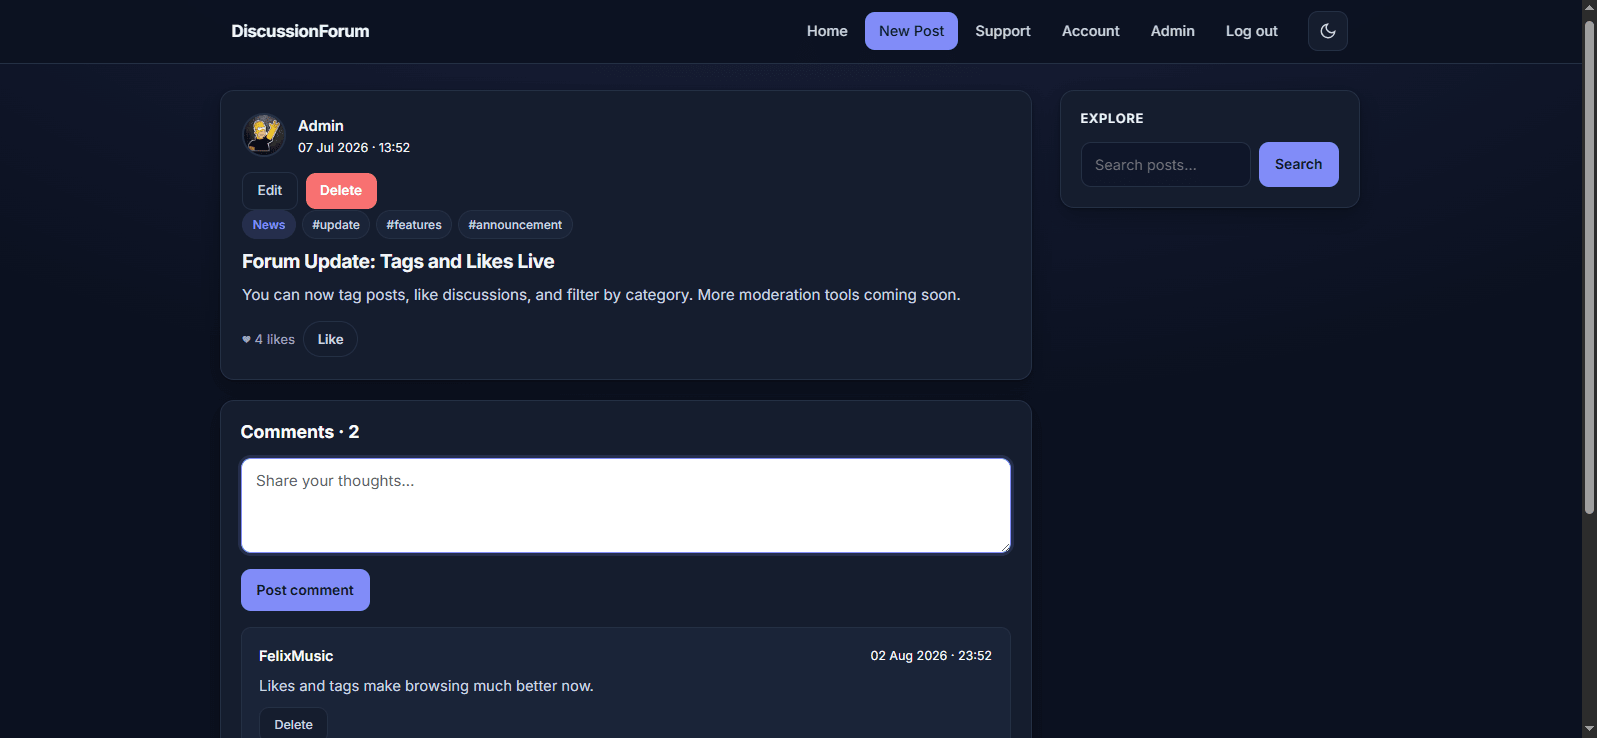Click Log out in the navbar
The width and height of the screenshot is (1597, 738).
point(1251,31)
